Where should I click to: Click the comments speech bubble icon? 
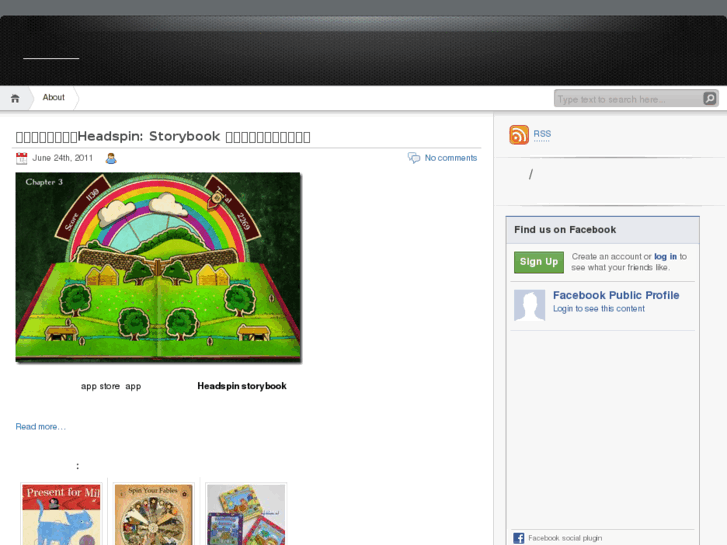(414, 158)
